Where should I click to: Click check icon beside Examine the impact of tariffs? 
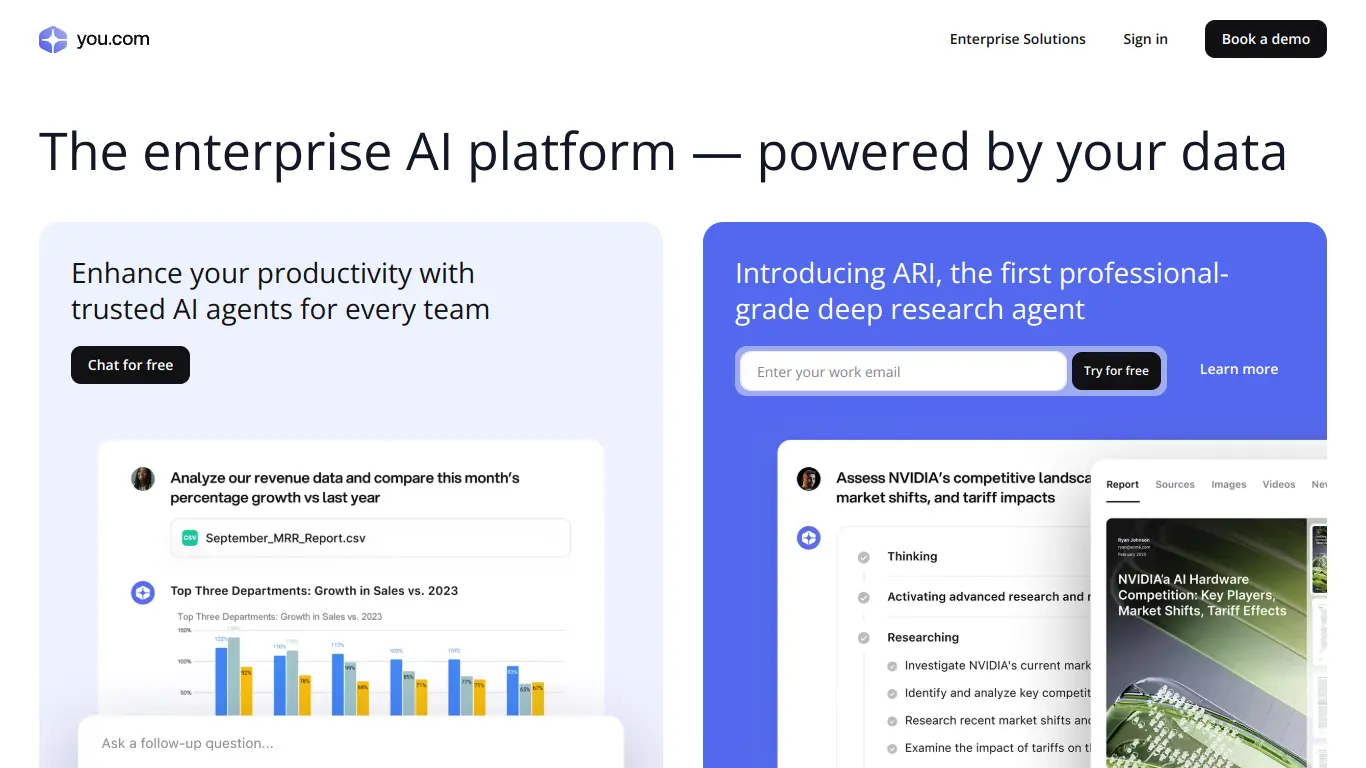point(892,748)
